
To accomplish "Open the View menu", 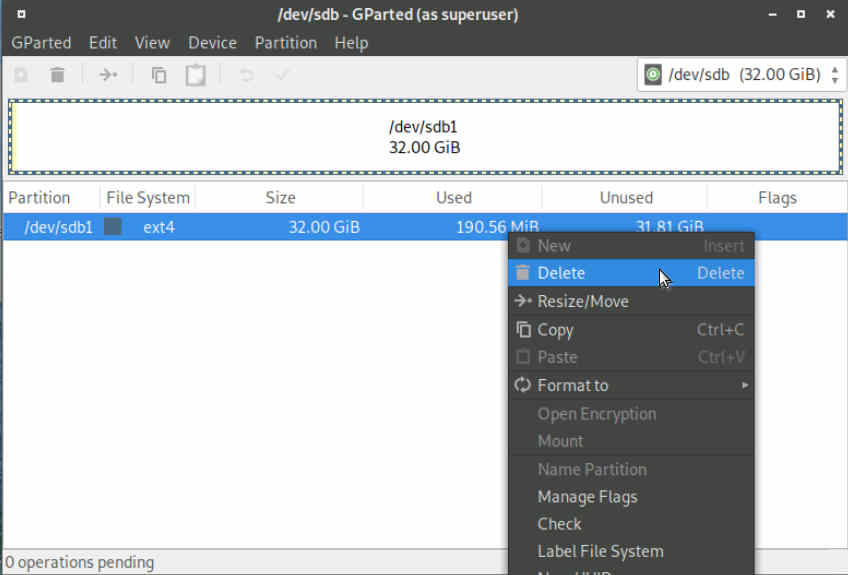I will (x=152, y=43).
